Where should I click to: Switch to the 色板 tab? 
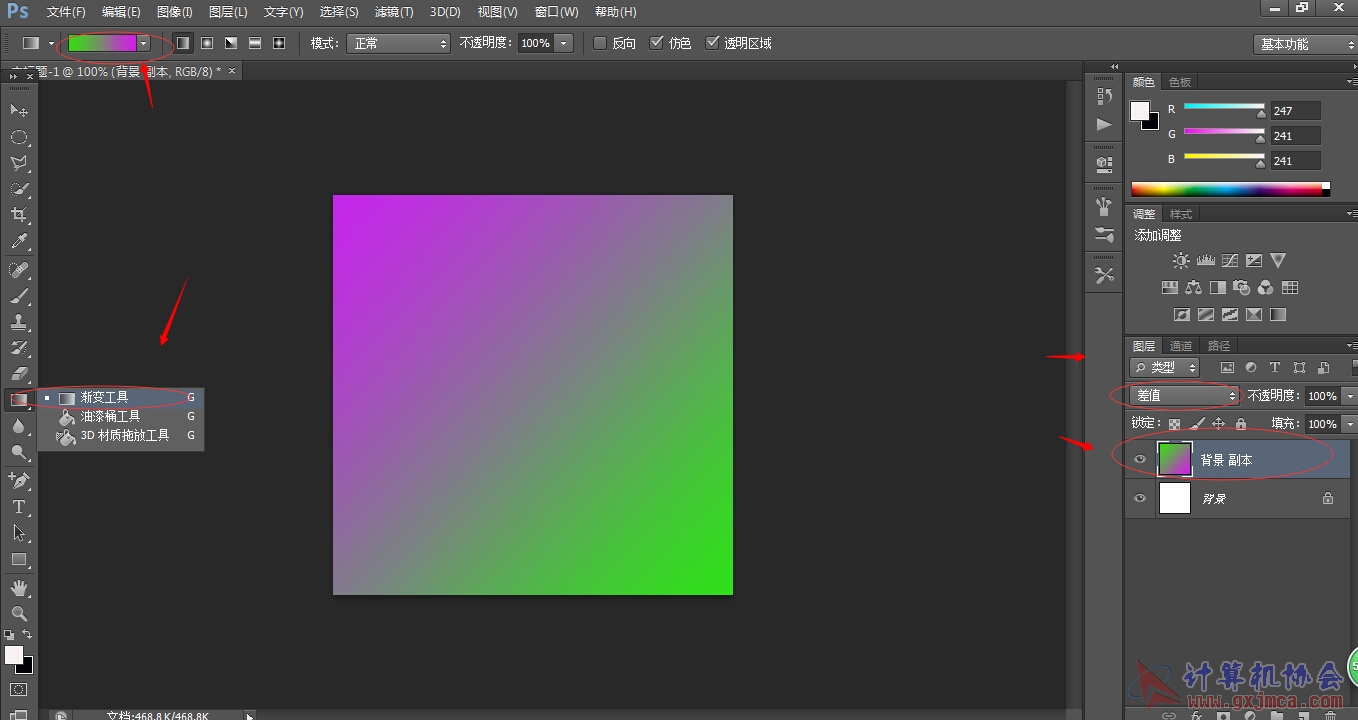point(1180,82)
